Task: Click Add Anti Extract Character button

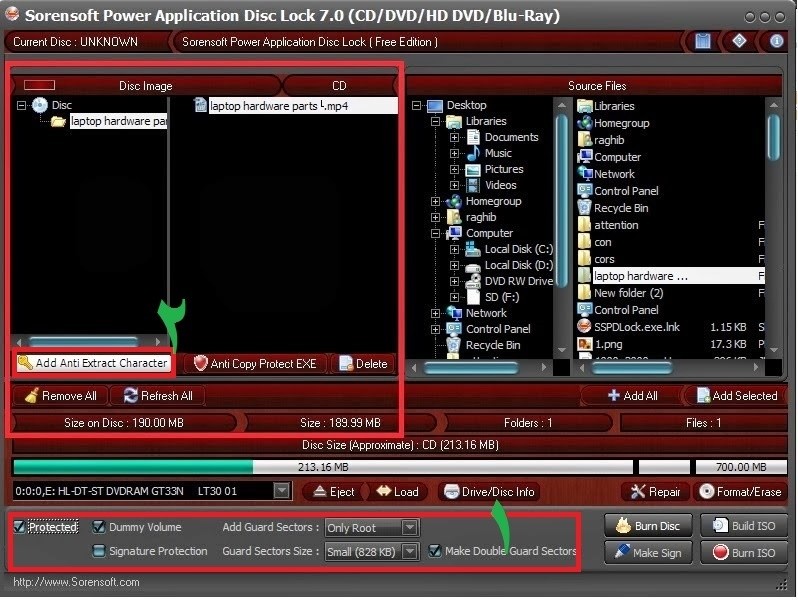Action: coord(92,363)
